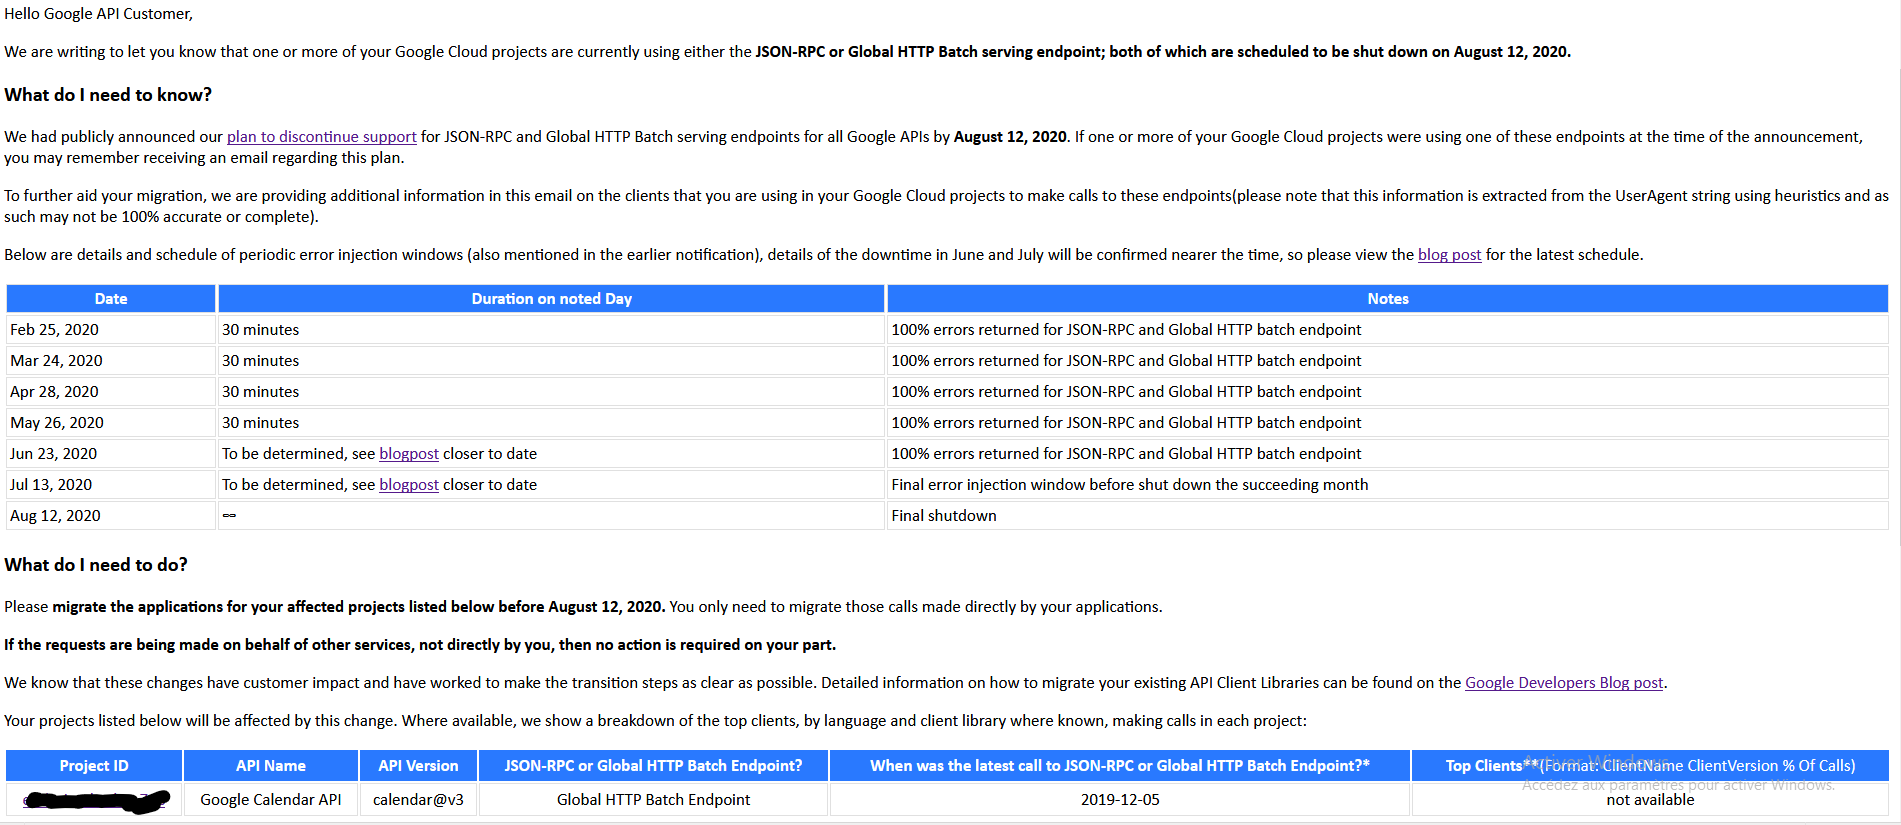Click the 'When was the latest call' header
Screen dimensions: 1901x825
click(x=1120, y=766)
